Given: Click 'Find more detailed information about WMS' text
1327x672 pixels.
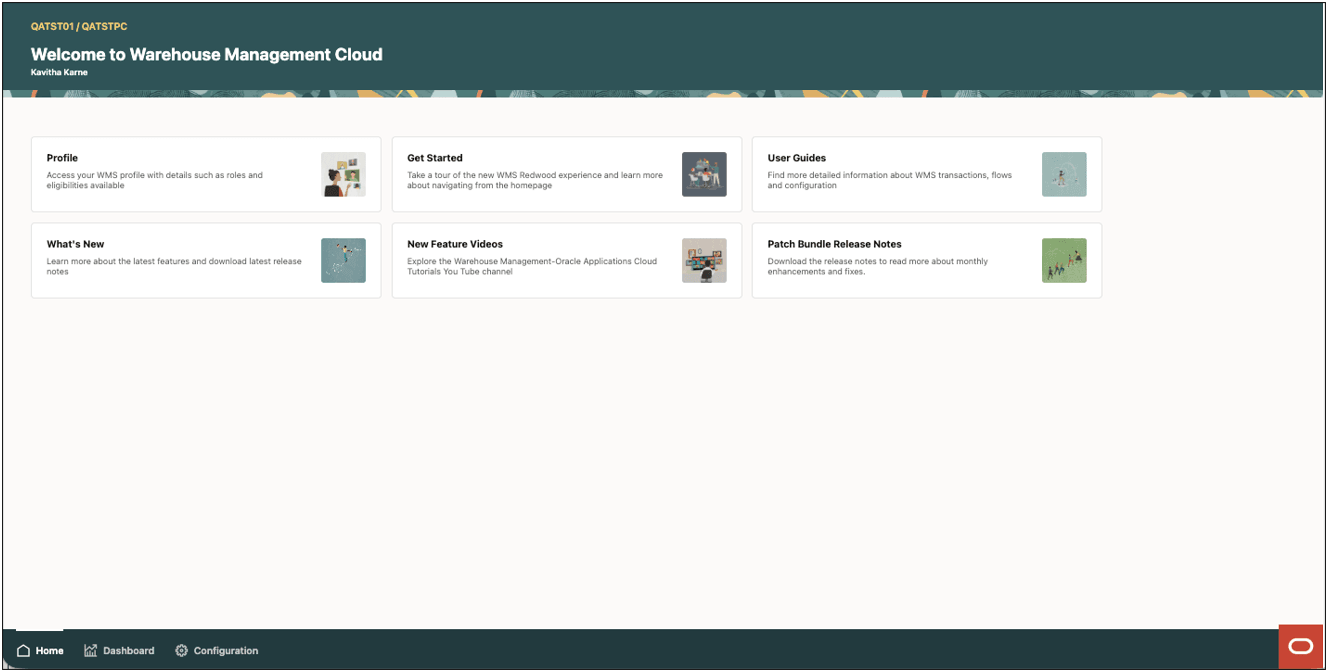Looking at the screenshot, I should 890,180.
